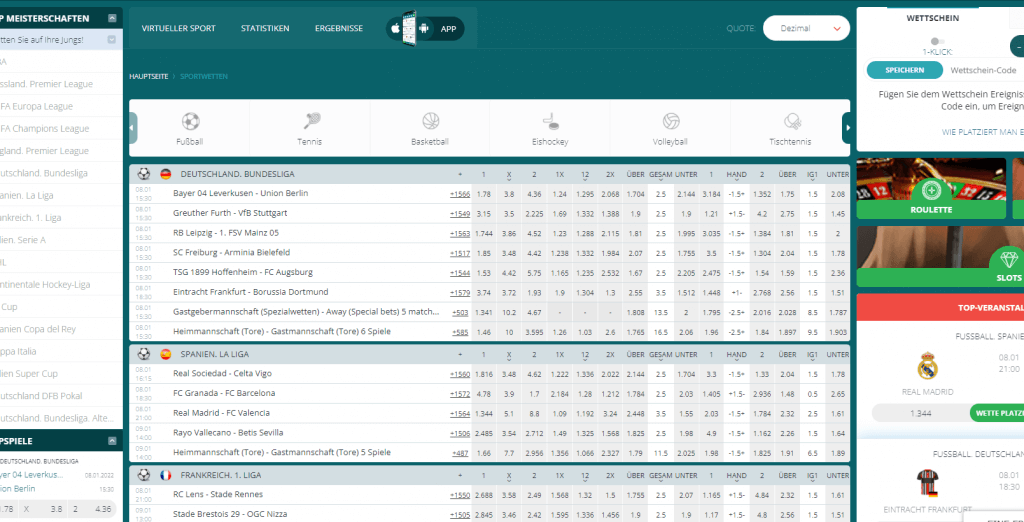Screen dimensions: 1024x522
Task: Toggle the 1-Klick betting switch
Action: [x=938, y=41]
